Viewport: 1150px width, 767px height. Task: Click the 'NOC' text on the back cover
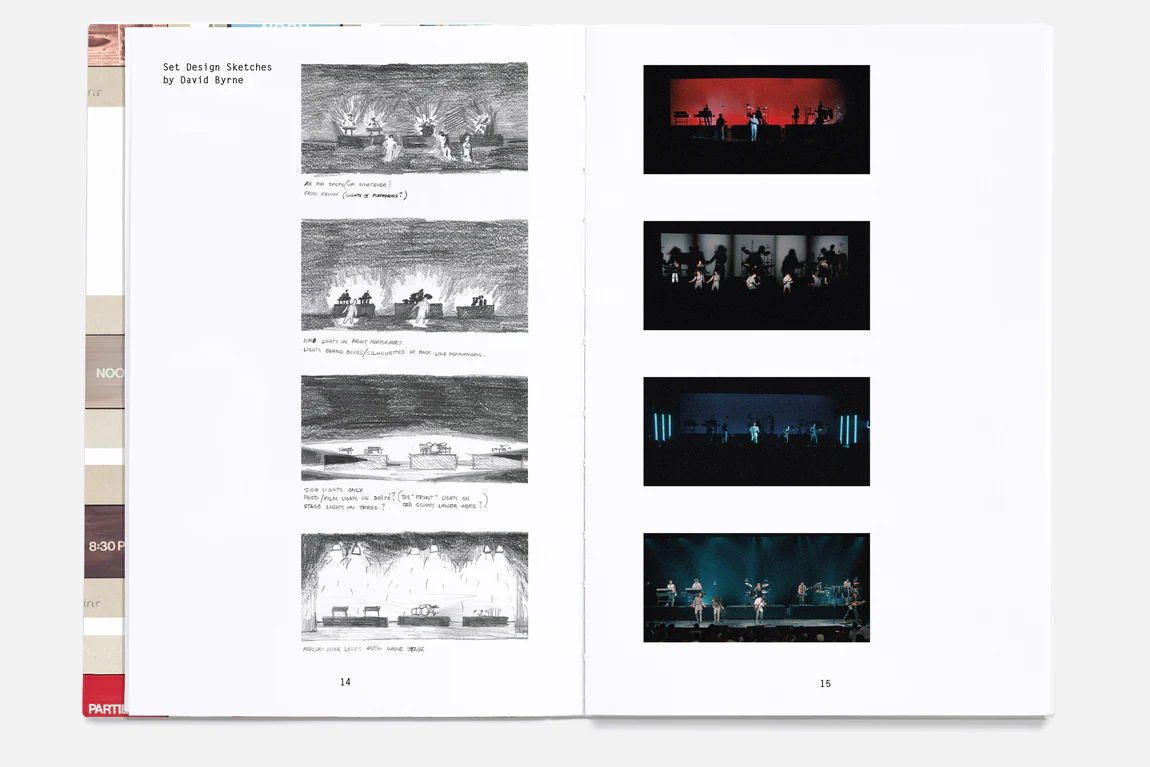coord(109,373)
